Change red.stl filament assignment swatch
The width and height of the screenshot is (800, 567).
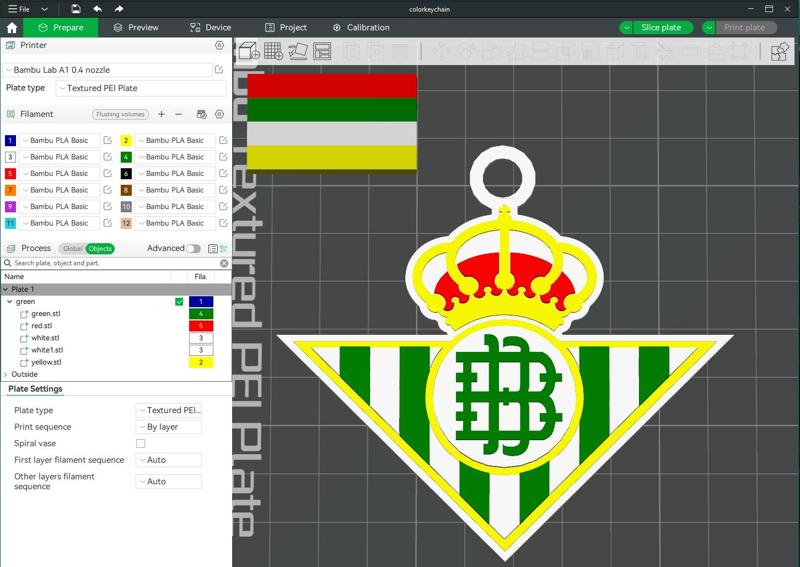pos(201,326)
